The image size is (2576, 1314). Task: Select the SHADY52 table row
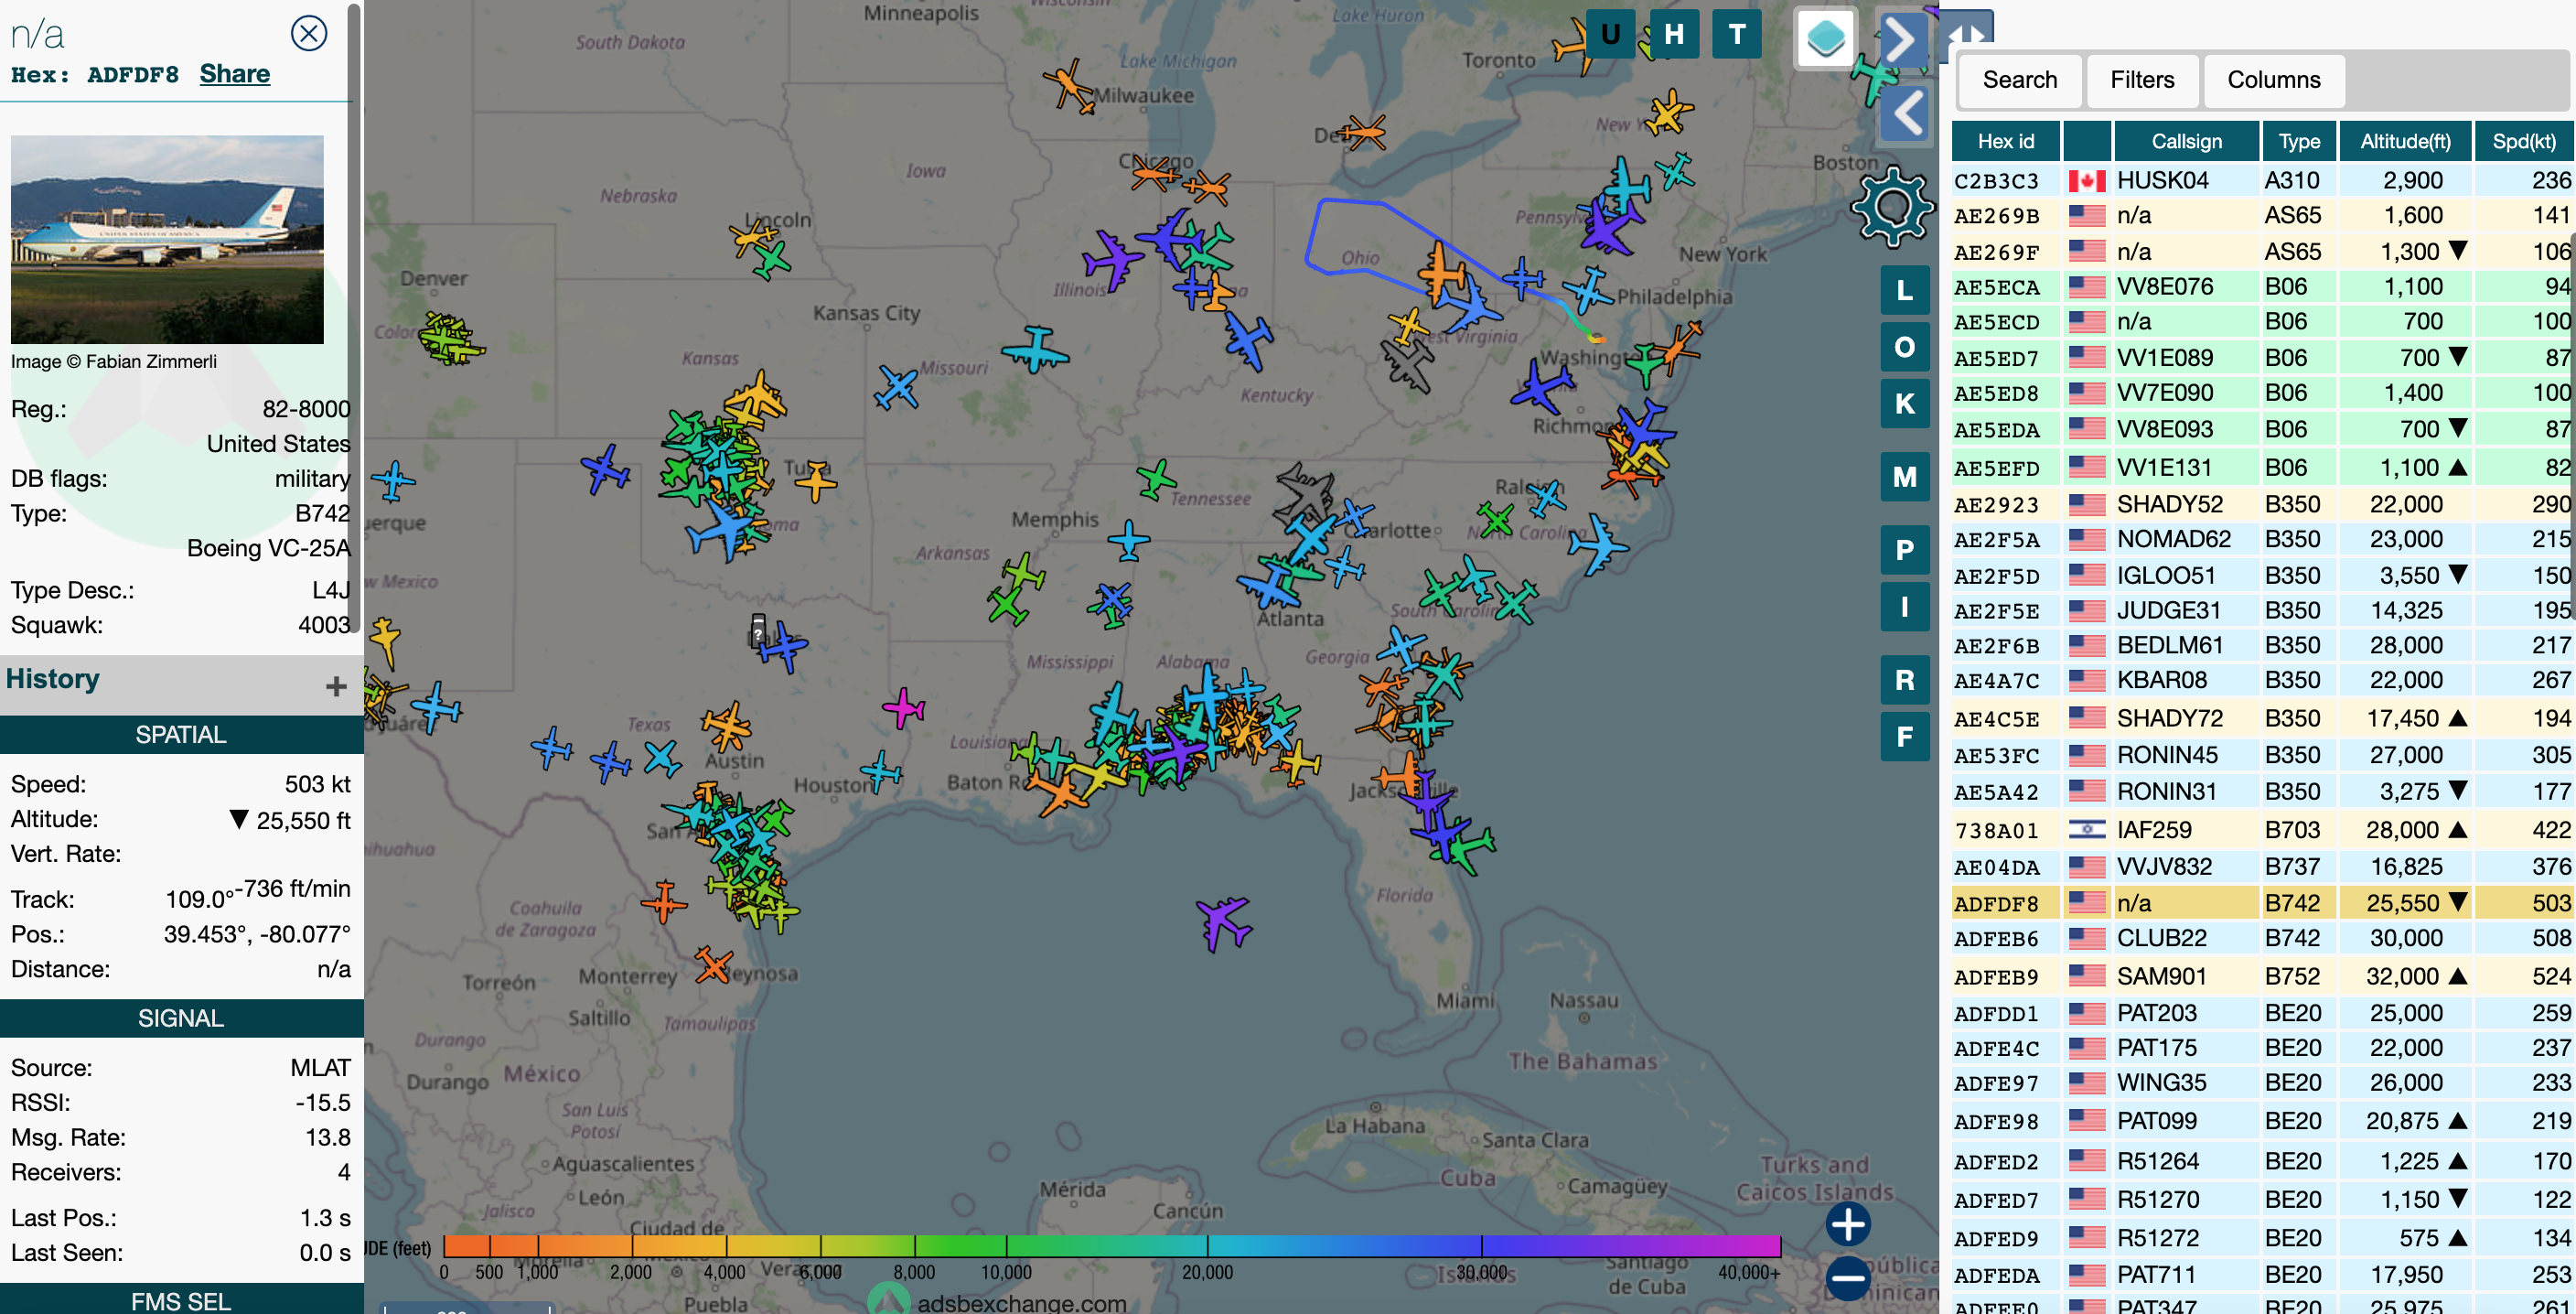coord(2262,504)
